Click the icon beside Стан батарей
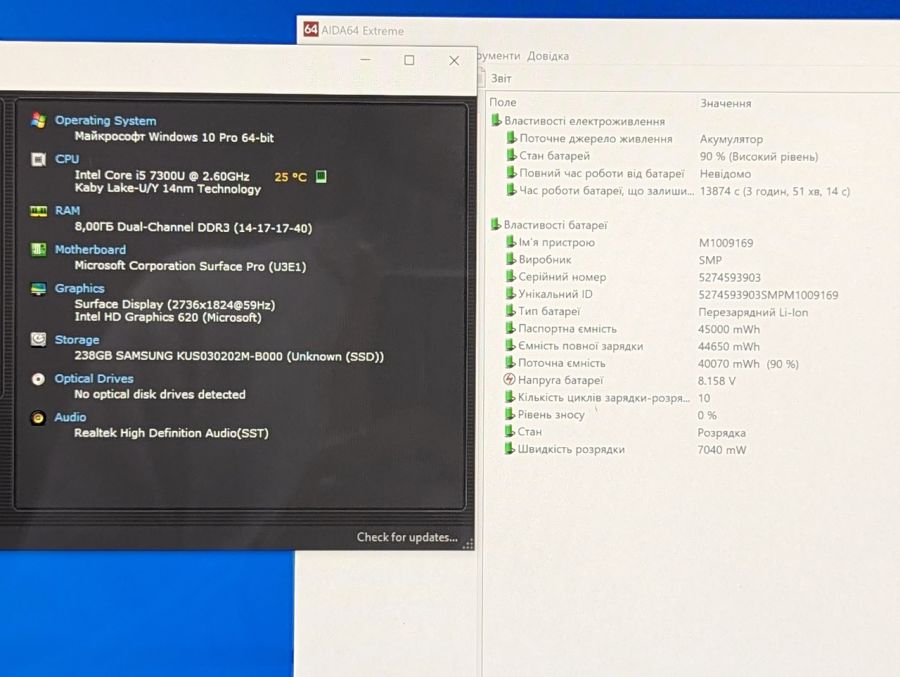Screen dimensions: 900x677 tap(511, 155)
